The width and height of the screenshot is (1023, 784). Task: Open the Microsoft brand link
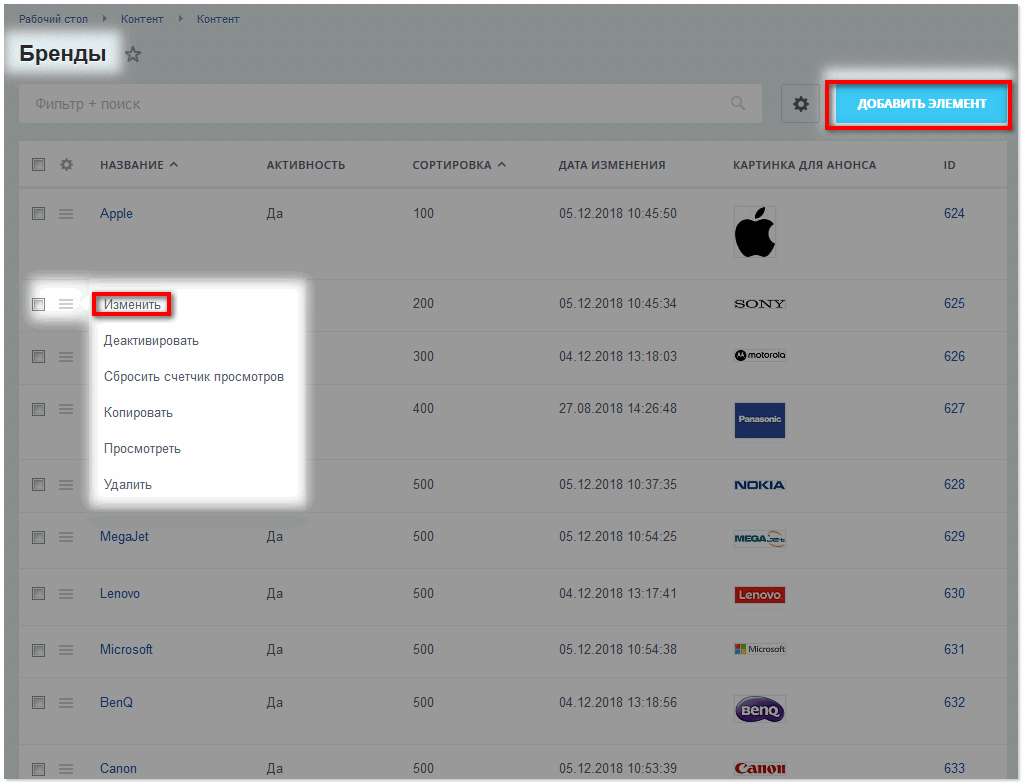(x=126, y=650)
